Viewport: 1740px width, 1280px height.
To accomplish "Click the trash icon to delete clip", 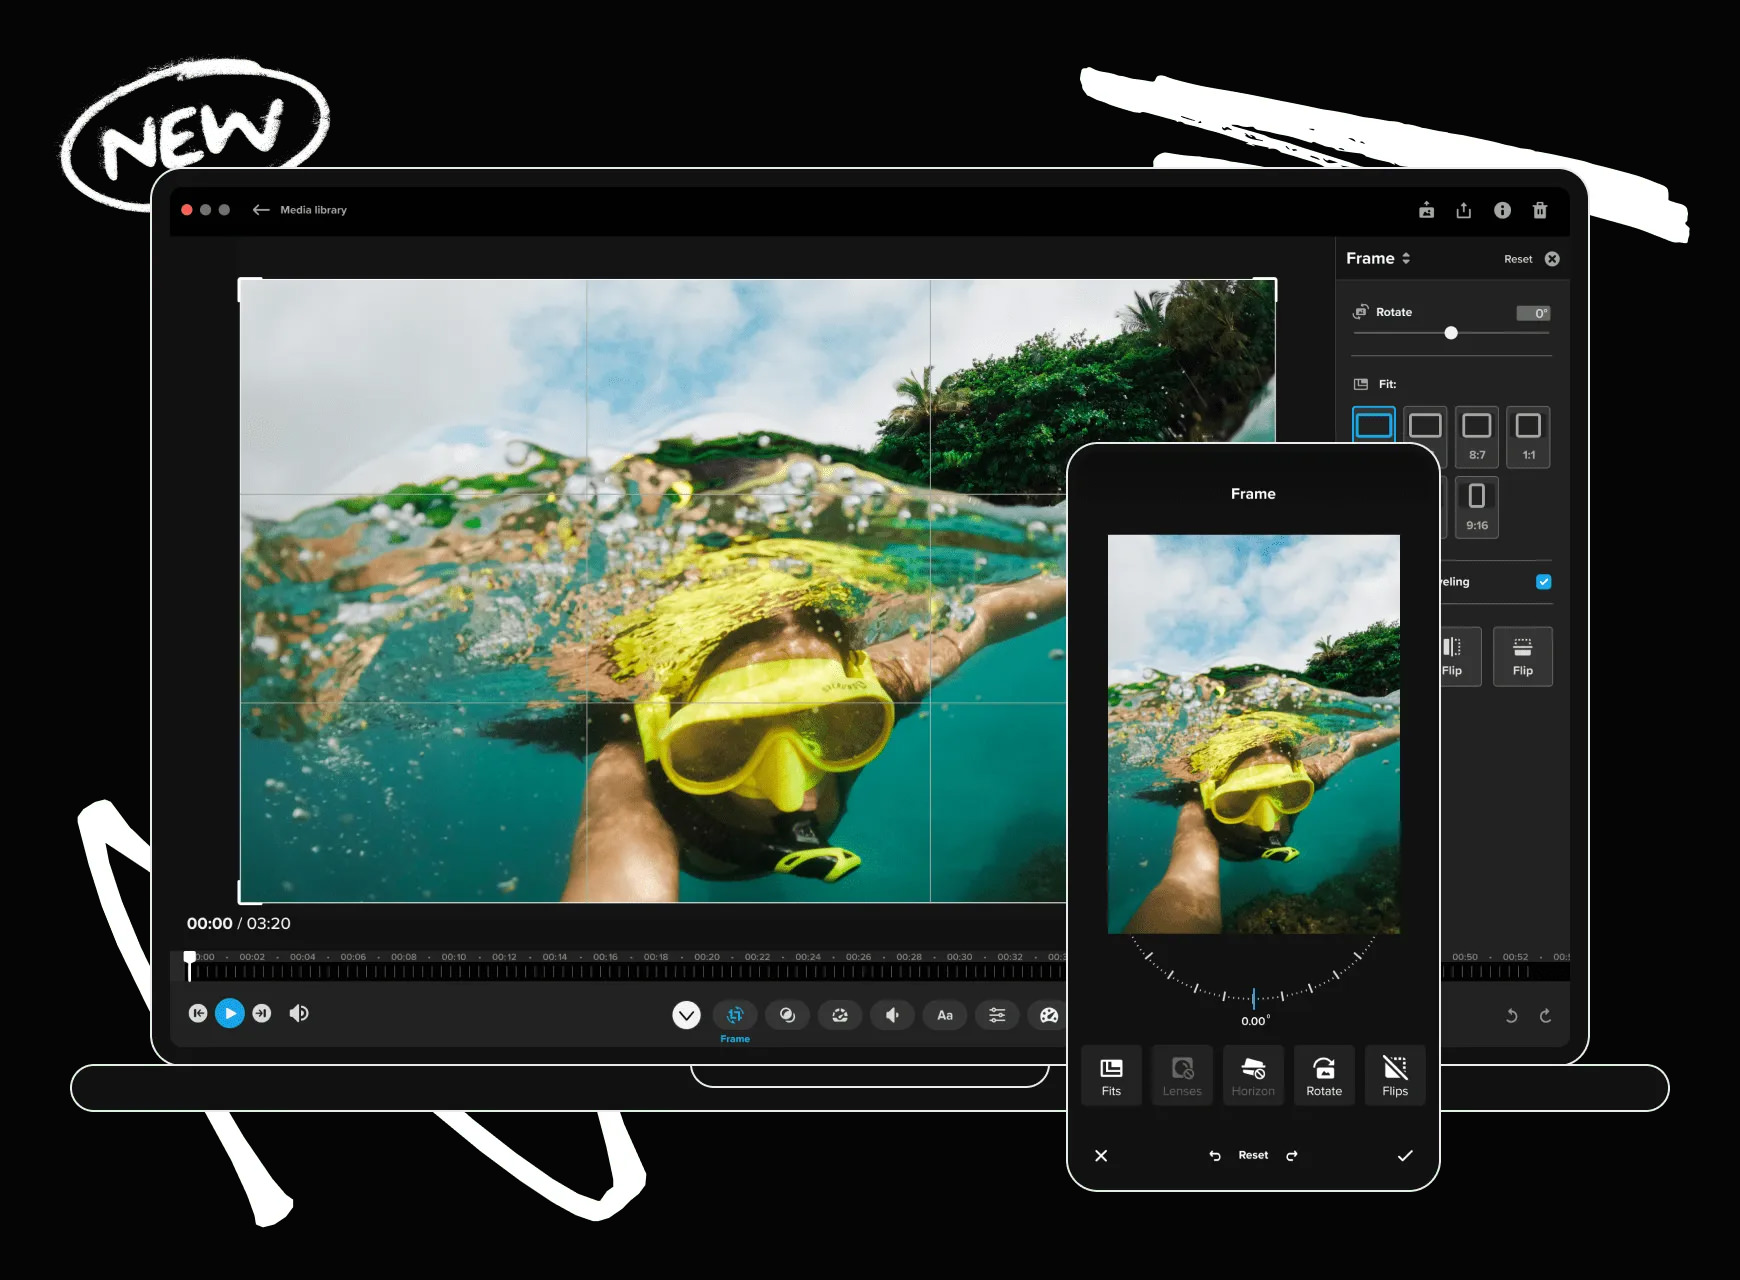I will (1540, 210).
